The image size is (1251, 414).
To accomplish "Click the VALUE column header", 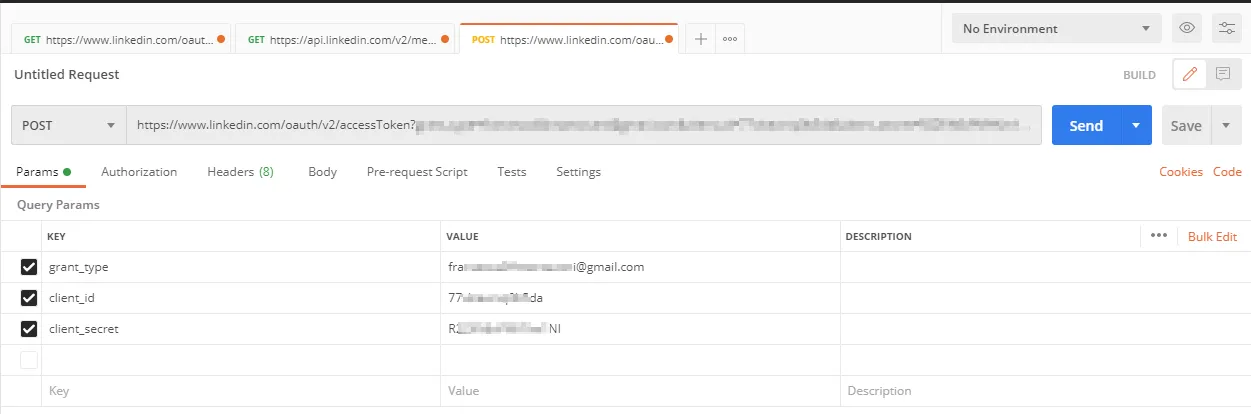I will tap(463, 237).
